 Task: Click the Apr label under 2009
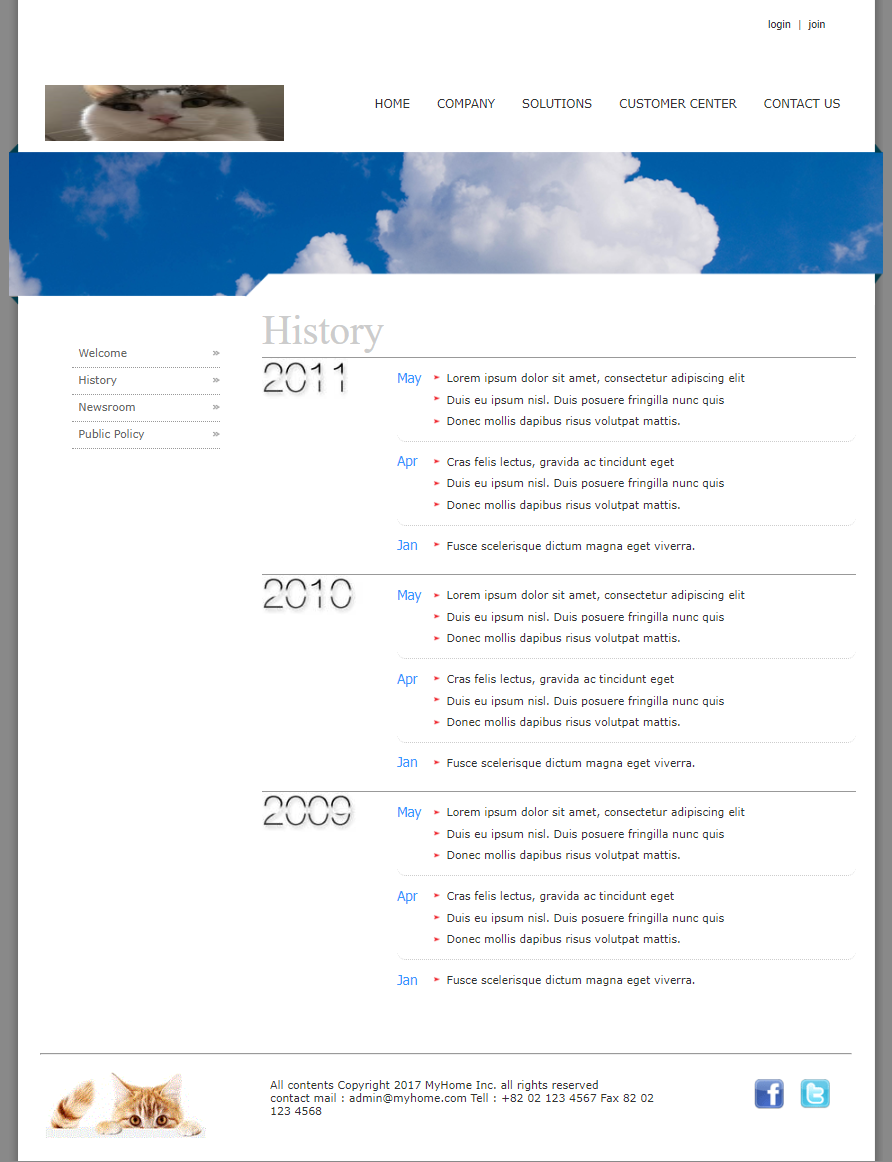point(407,897)
